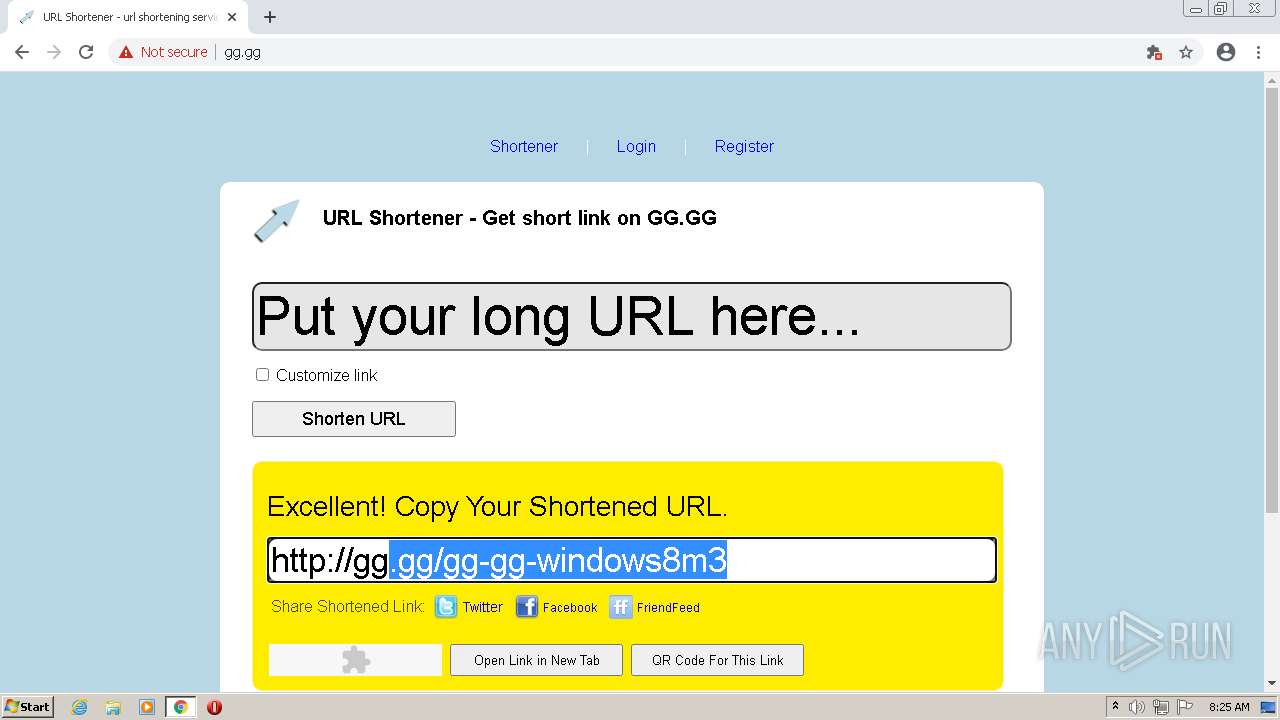Click the Twitter share text link

click(483, 607)
